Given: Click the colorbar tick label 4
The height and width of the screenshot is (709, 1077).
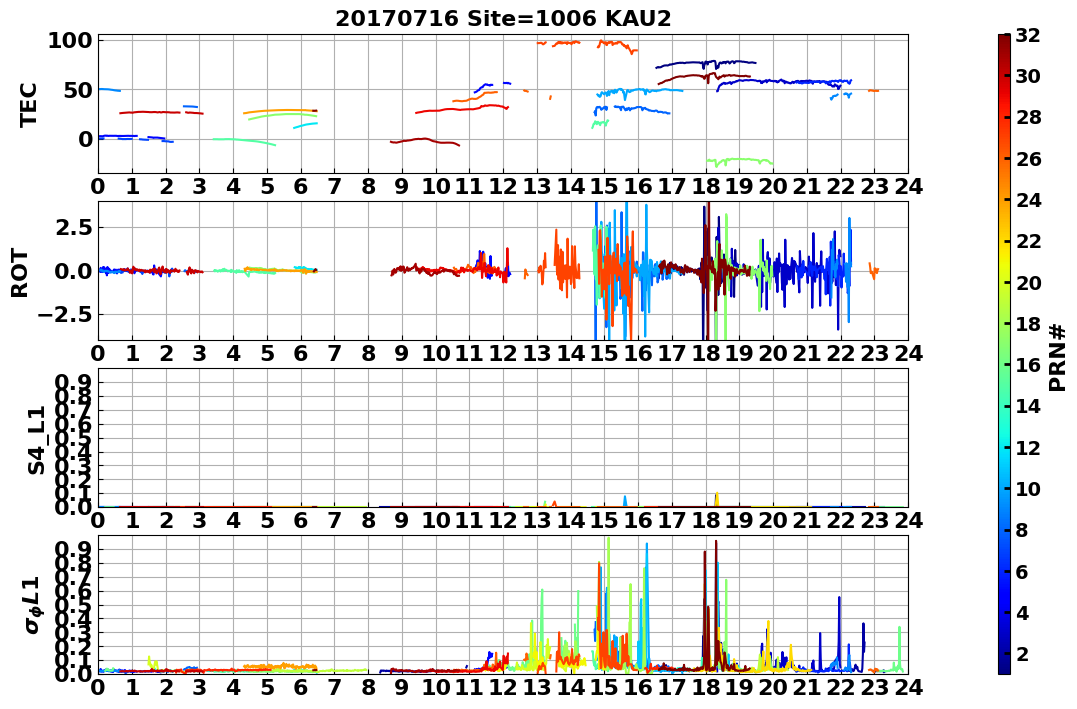Looking at the screenshot, I should 1021,612.
